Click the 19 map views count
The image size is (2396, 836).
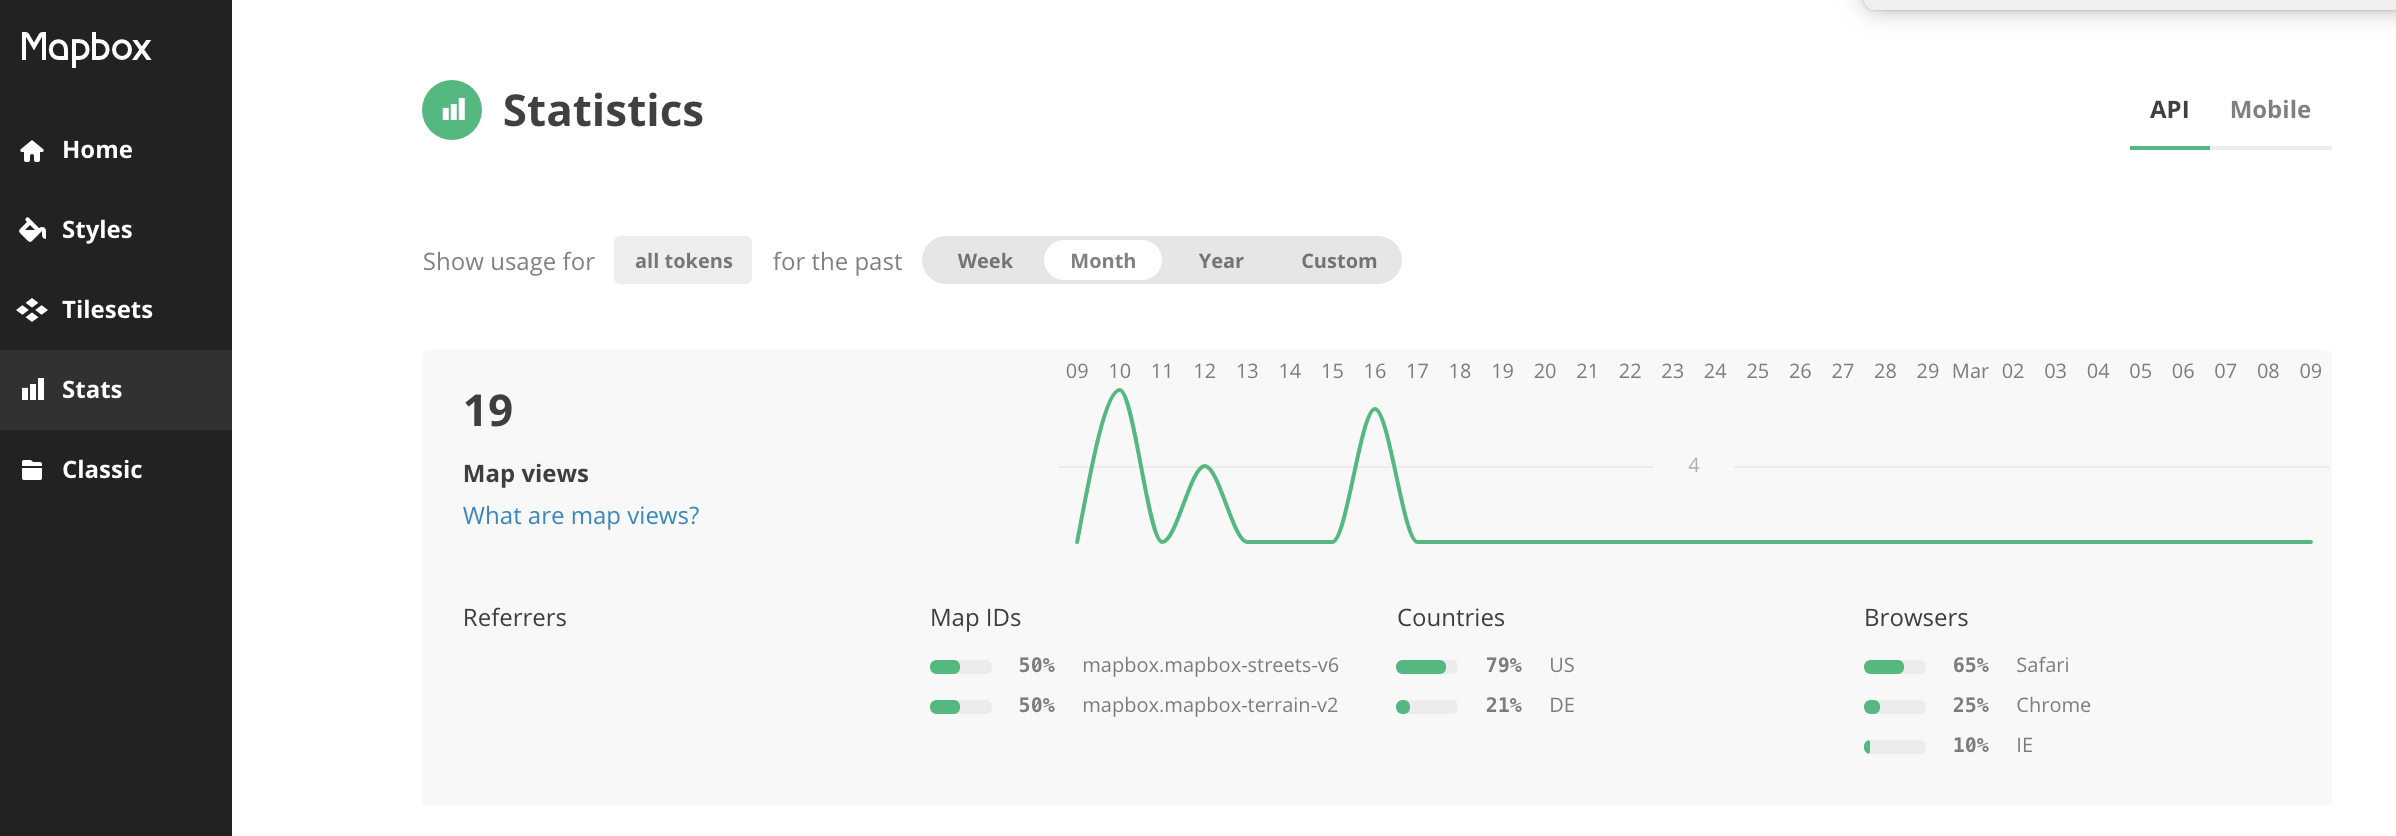(488, 411)
